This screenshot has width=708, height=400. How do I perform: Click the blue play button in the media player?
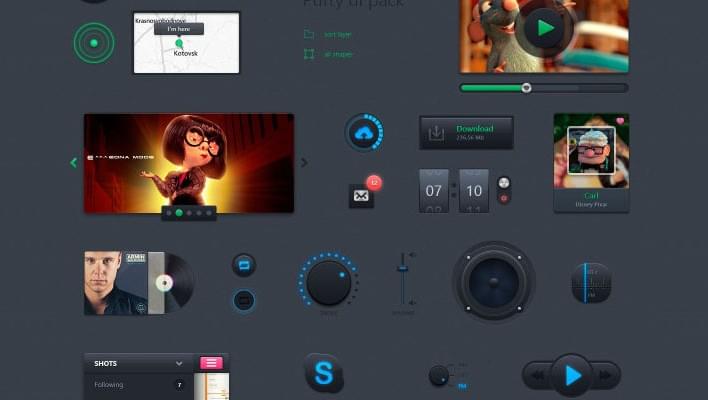(x=572, y=376)
